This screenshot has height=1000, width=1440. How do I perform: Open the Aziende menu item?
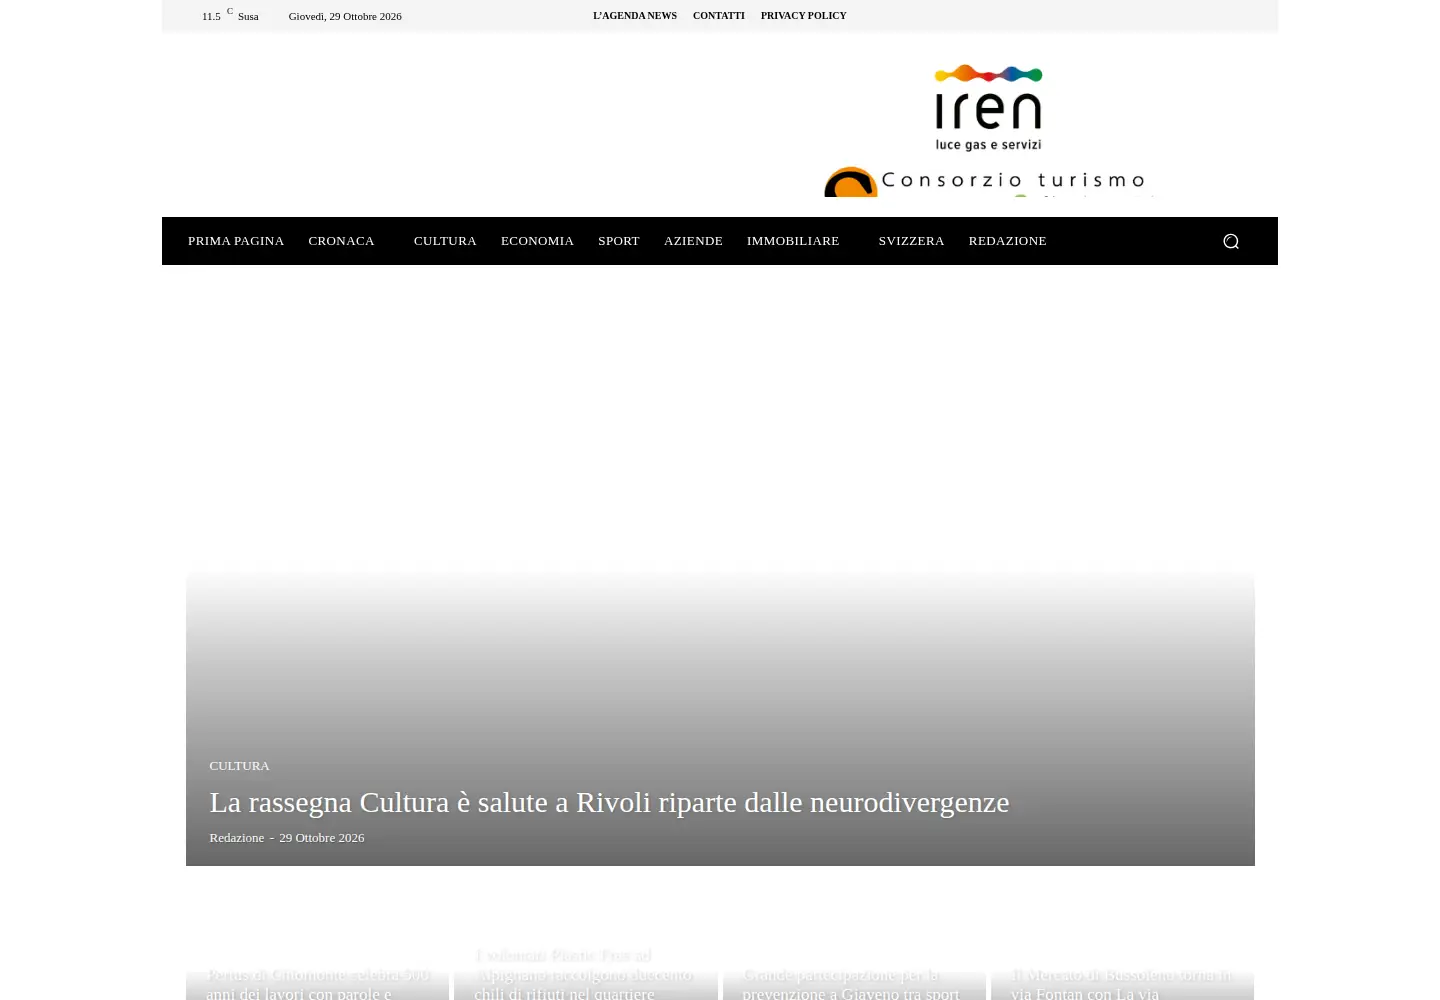point(693,241)
